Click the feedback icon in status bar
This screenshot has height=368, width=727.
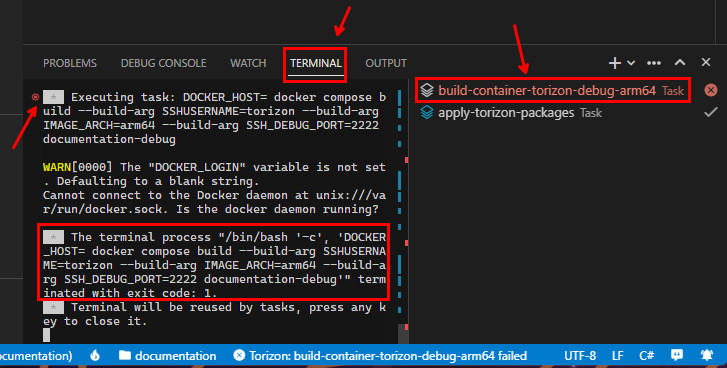tap(677, 355)
